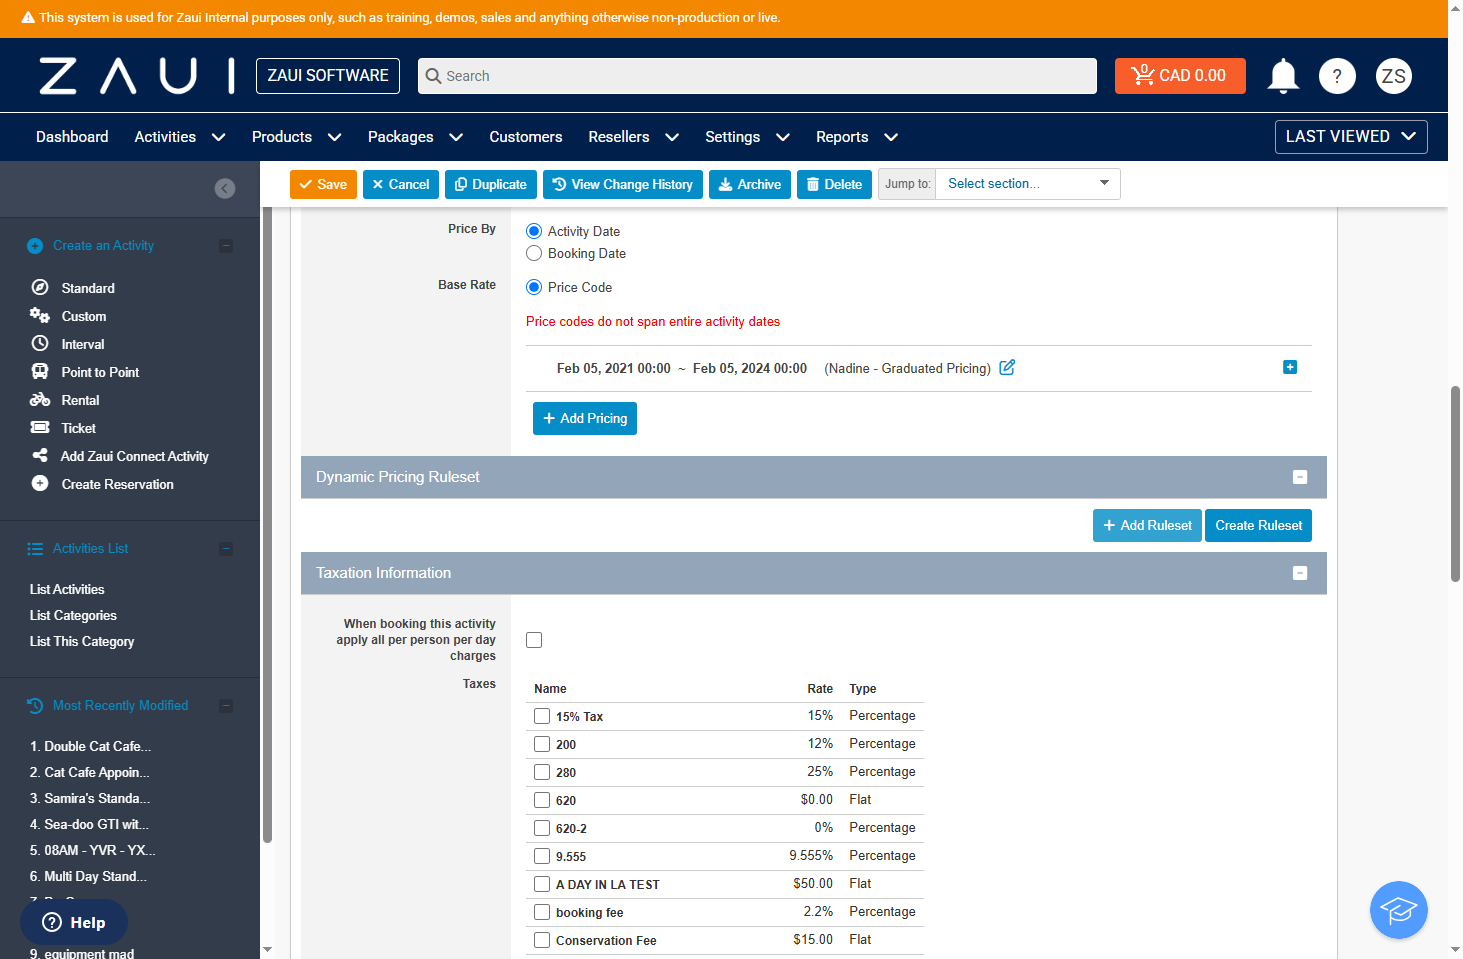
Task: Open List Categories link
Action: pyautogui.click(x=73, y=615)
